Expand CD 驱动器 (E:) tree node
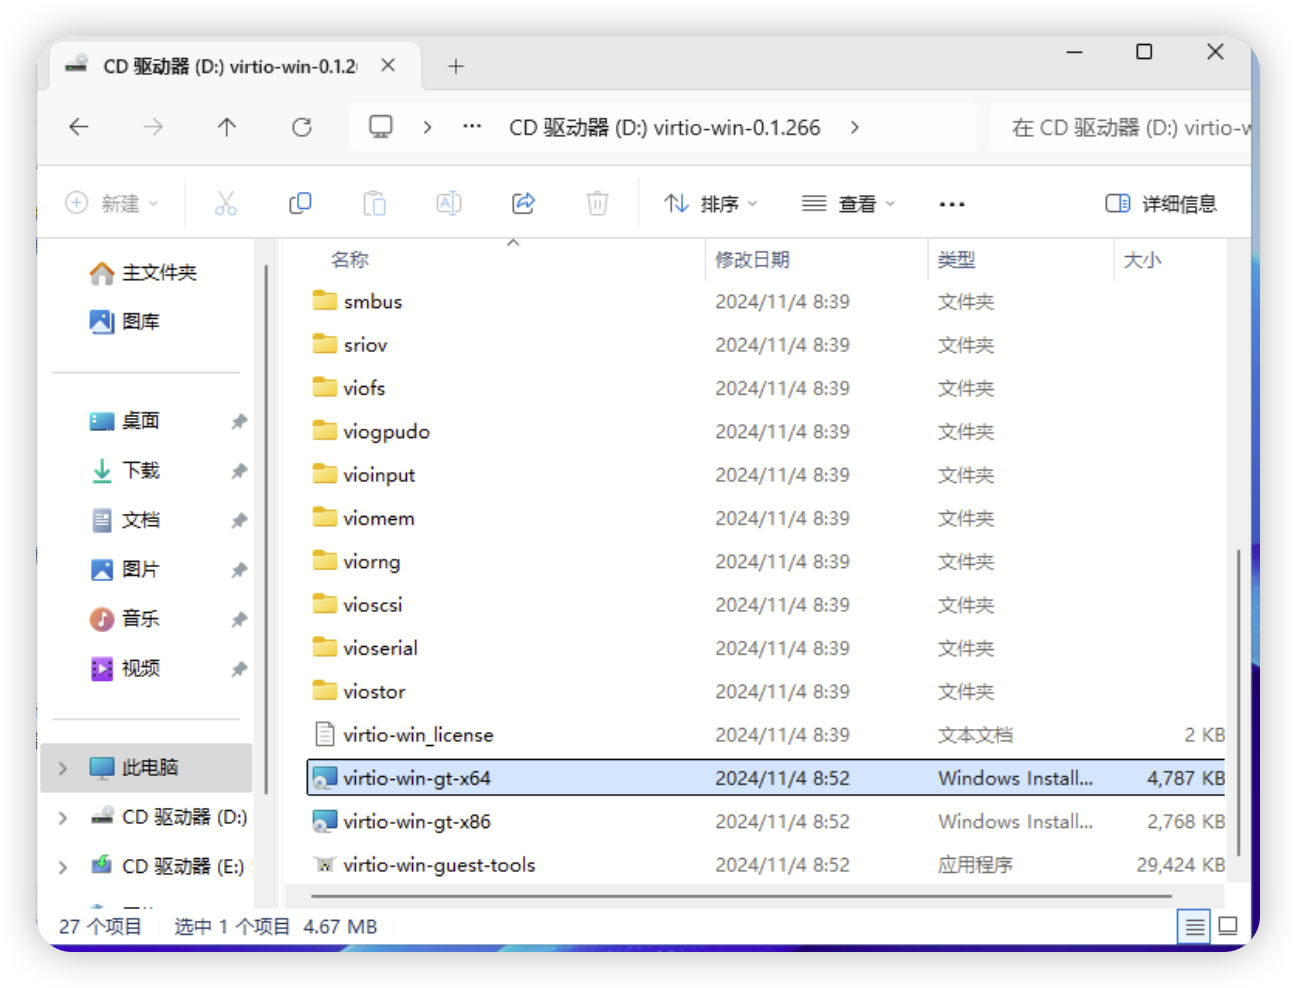Screen dimensions: 1296x988 (x=63, y=867)
